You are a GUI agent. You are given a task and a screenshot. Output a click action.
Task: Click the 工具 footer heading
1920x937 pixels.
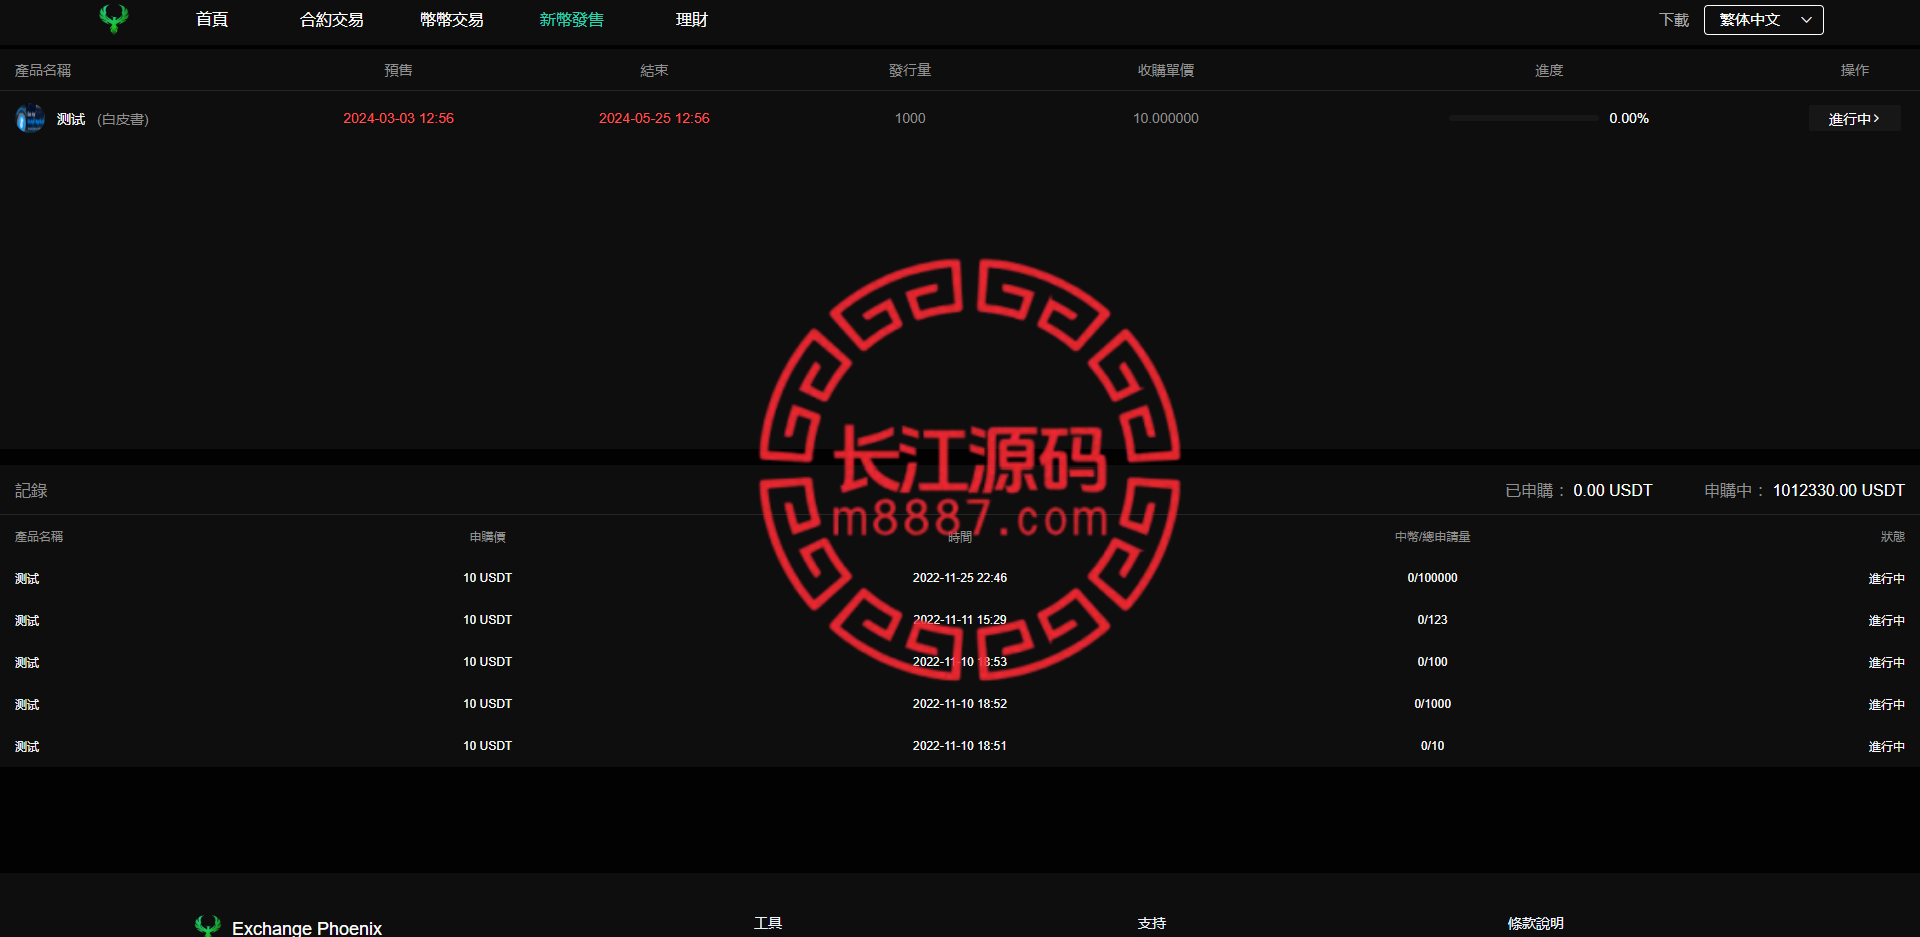pyautogui.click(x=768, y=923)
